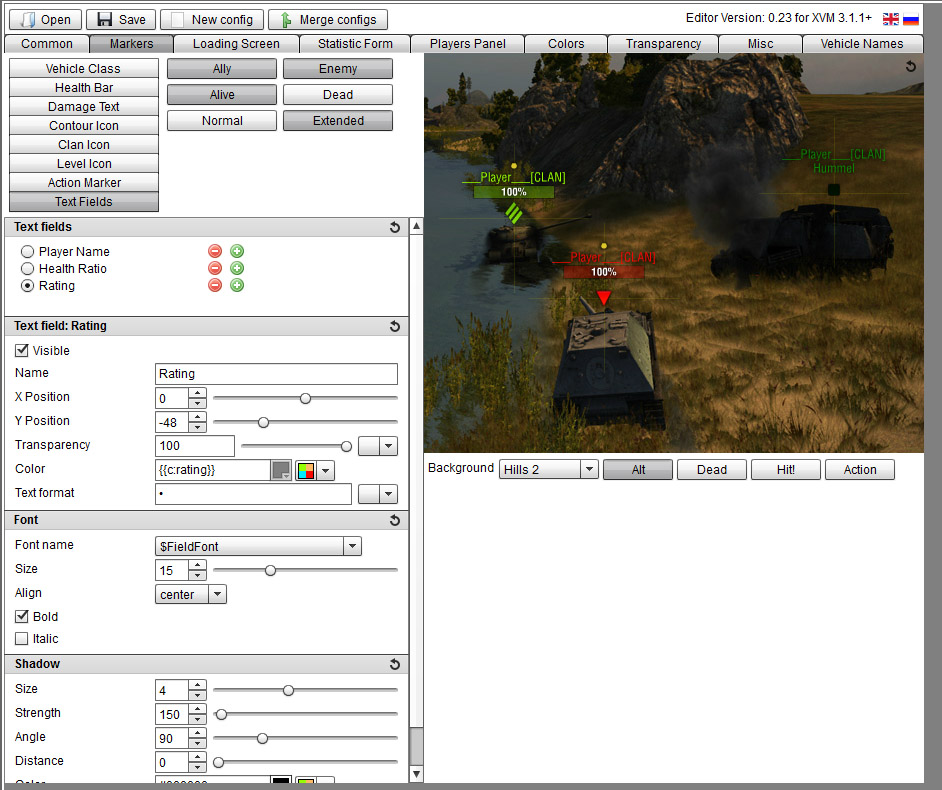Toggle the Ally marker button

(x=222, y=68)
